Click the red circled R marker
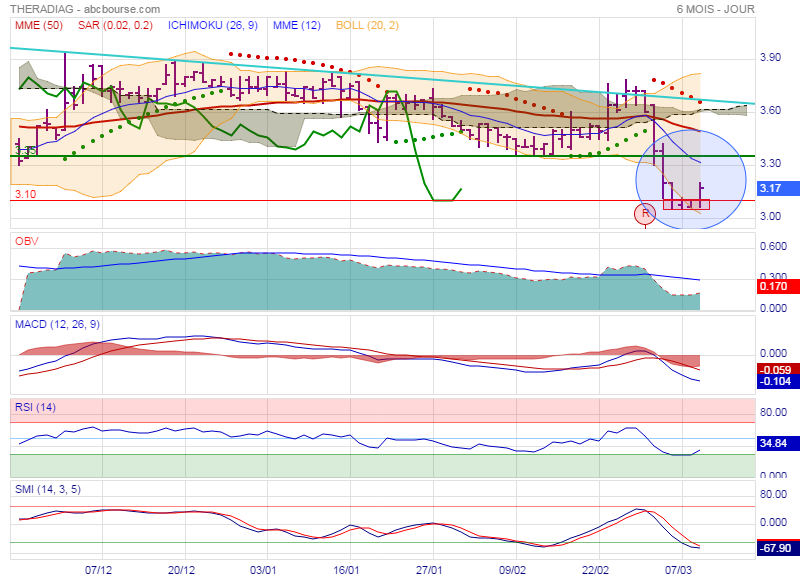This screenshot has width=800, height=580. 645,214
